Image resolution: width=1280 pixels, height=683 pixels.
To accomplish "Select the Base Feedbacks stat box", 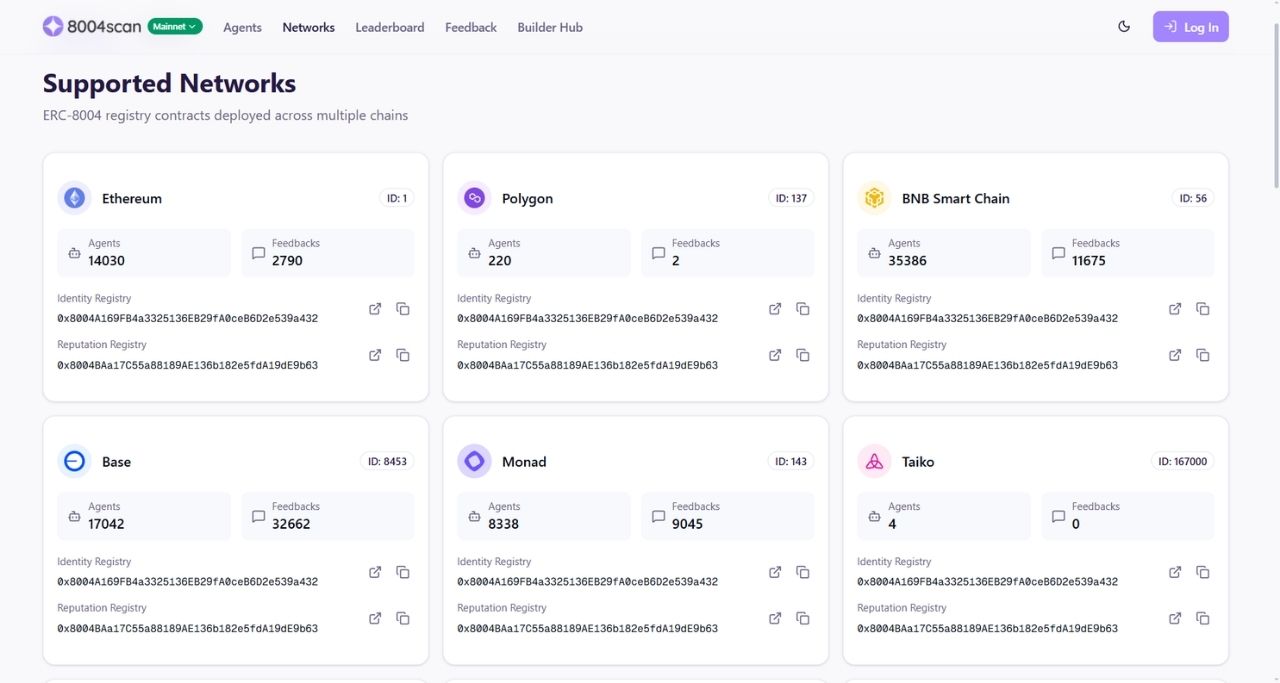I will (x=327, y=516).
